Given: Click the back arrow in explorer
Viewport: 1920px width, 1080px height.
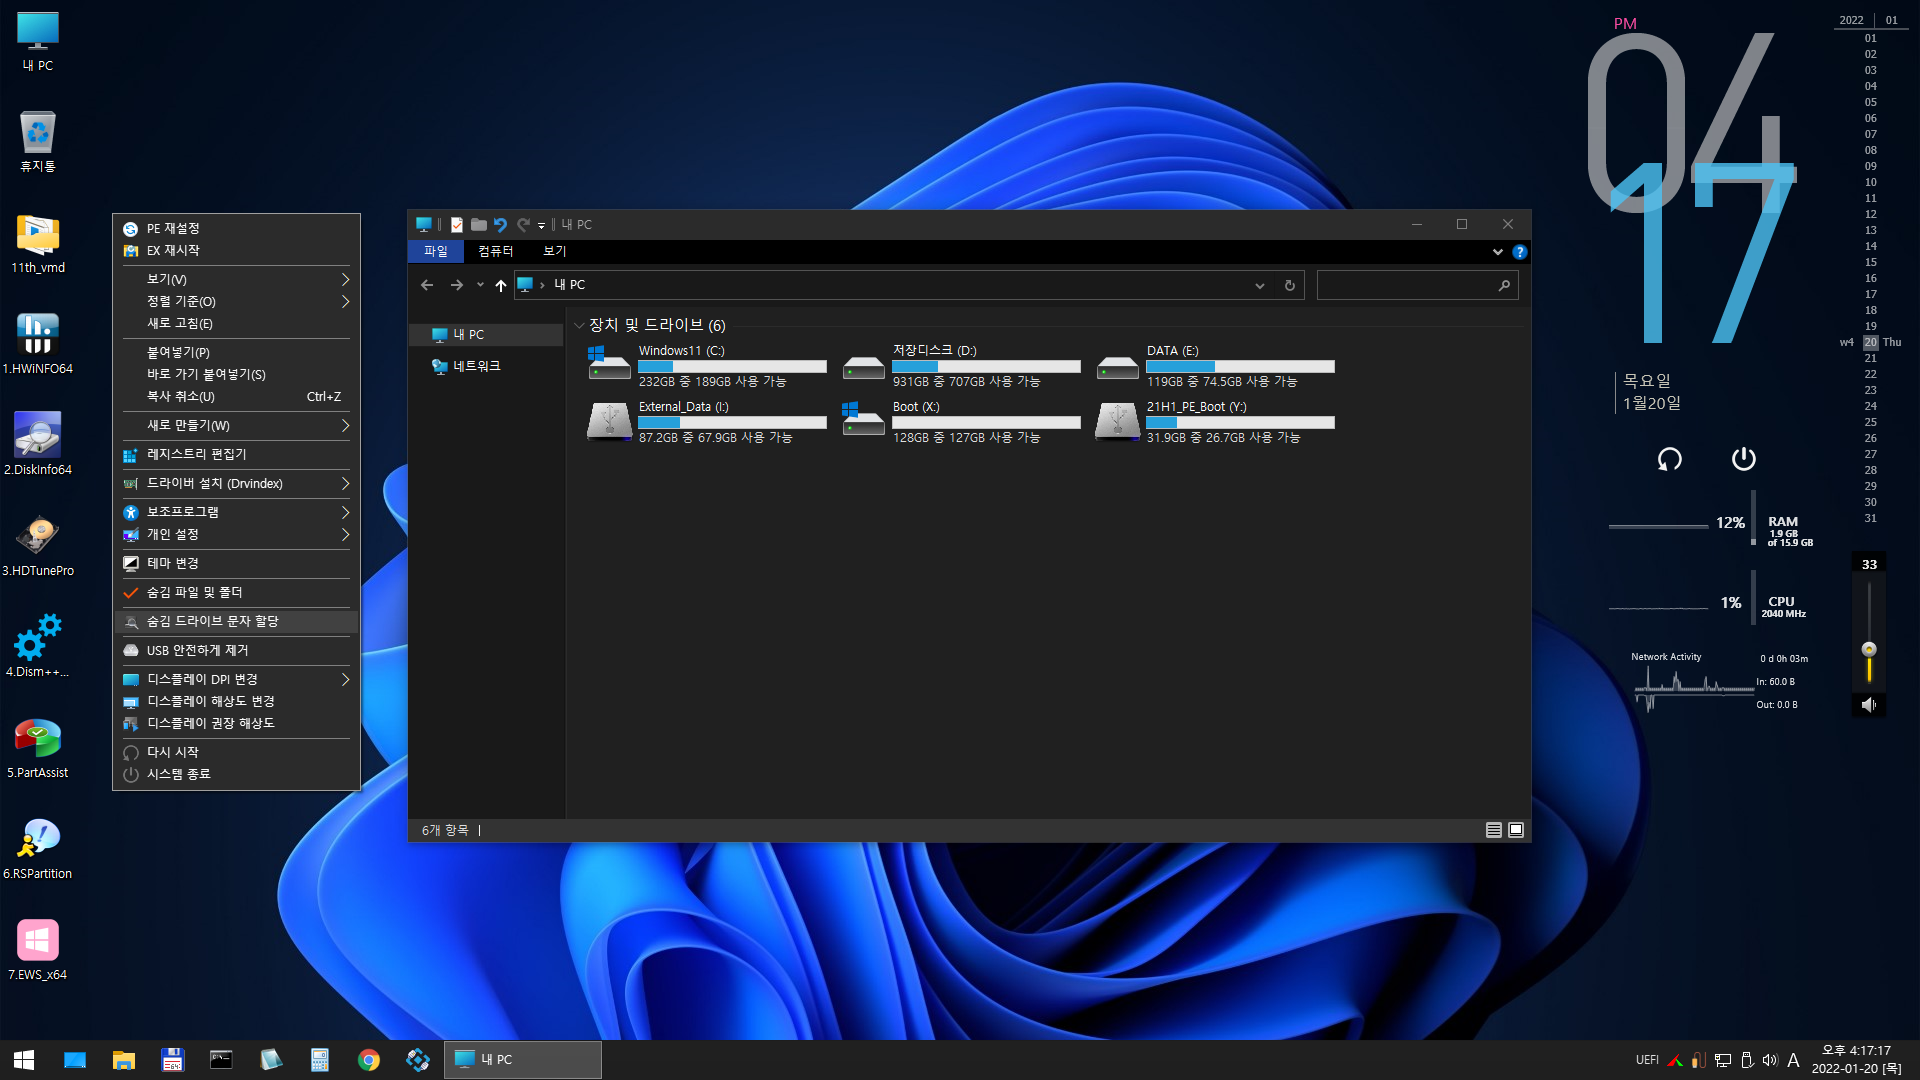Looking at the screenshot, I should [x=427, y=285].
